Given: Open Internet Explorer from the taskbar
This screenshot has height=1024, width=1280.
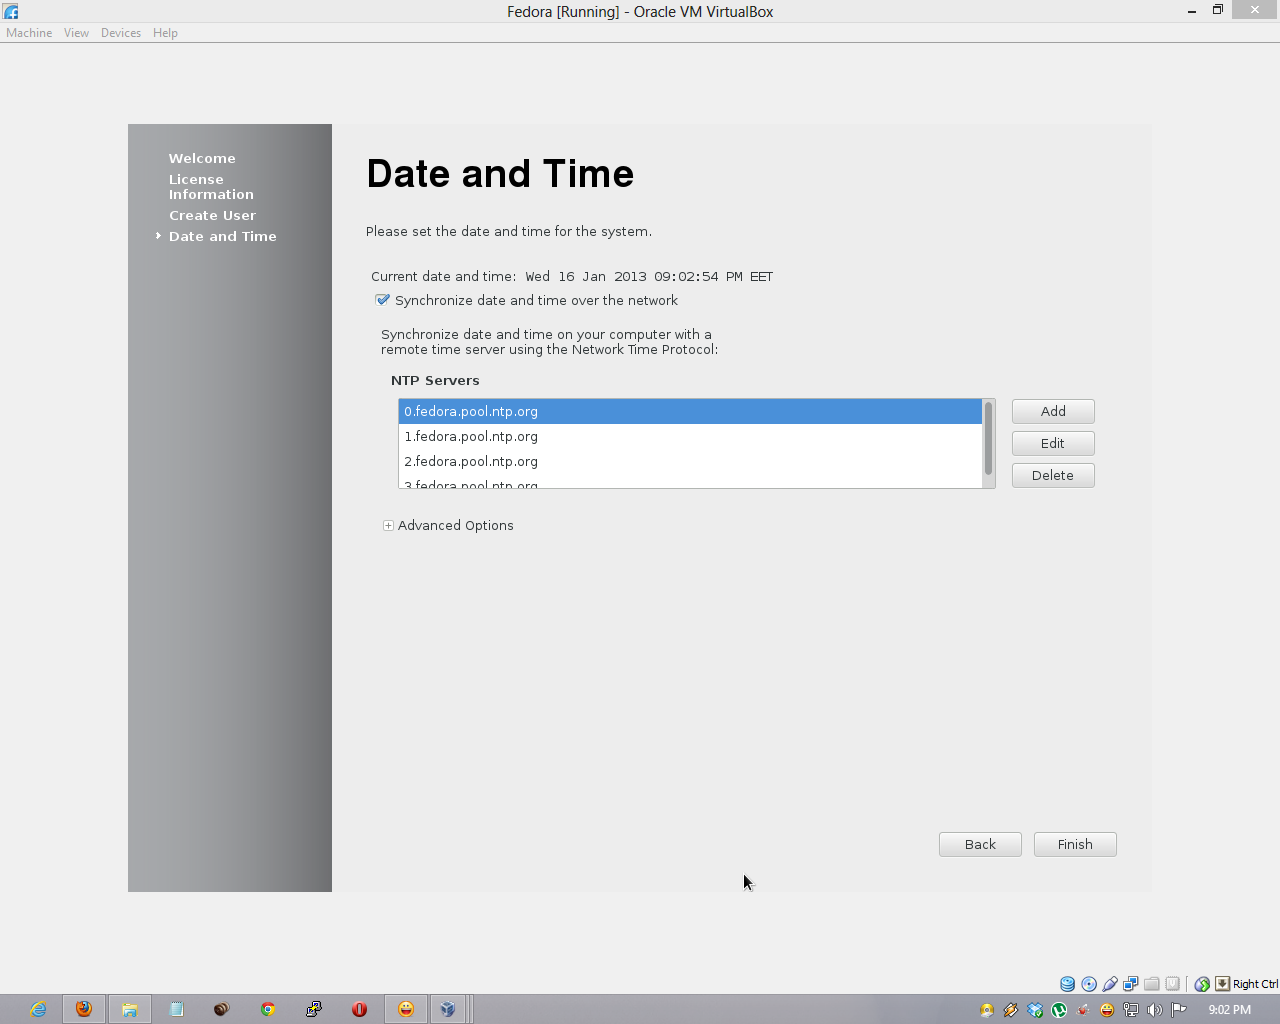Looking at the screenshot, I should (x=38, y=1009).
